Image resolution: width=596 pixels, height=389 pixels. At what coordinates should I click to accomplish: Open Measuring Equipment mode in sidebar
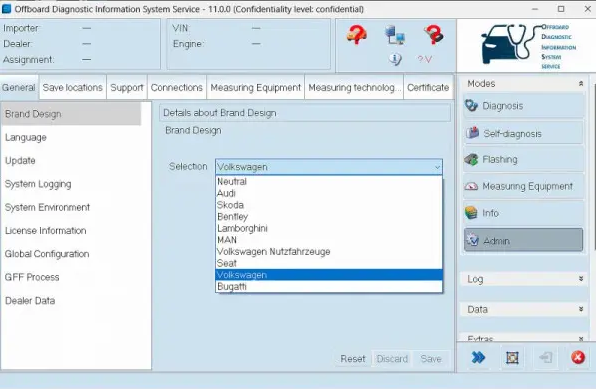coord(523,186)
